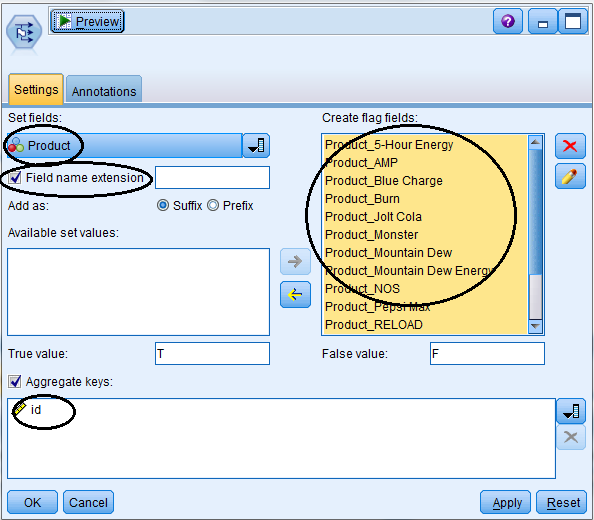Select the Suffix radio button
The width and height of the screenshot is (594, 520).
click(163, 205)
